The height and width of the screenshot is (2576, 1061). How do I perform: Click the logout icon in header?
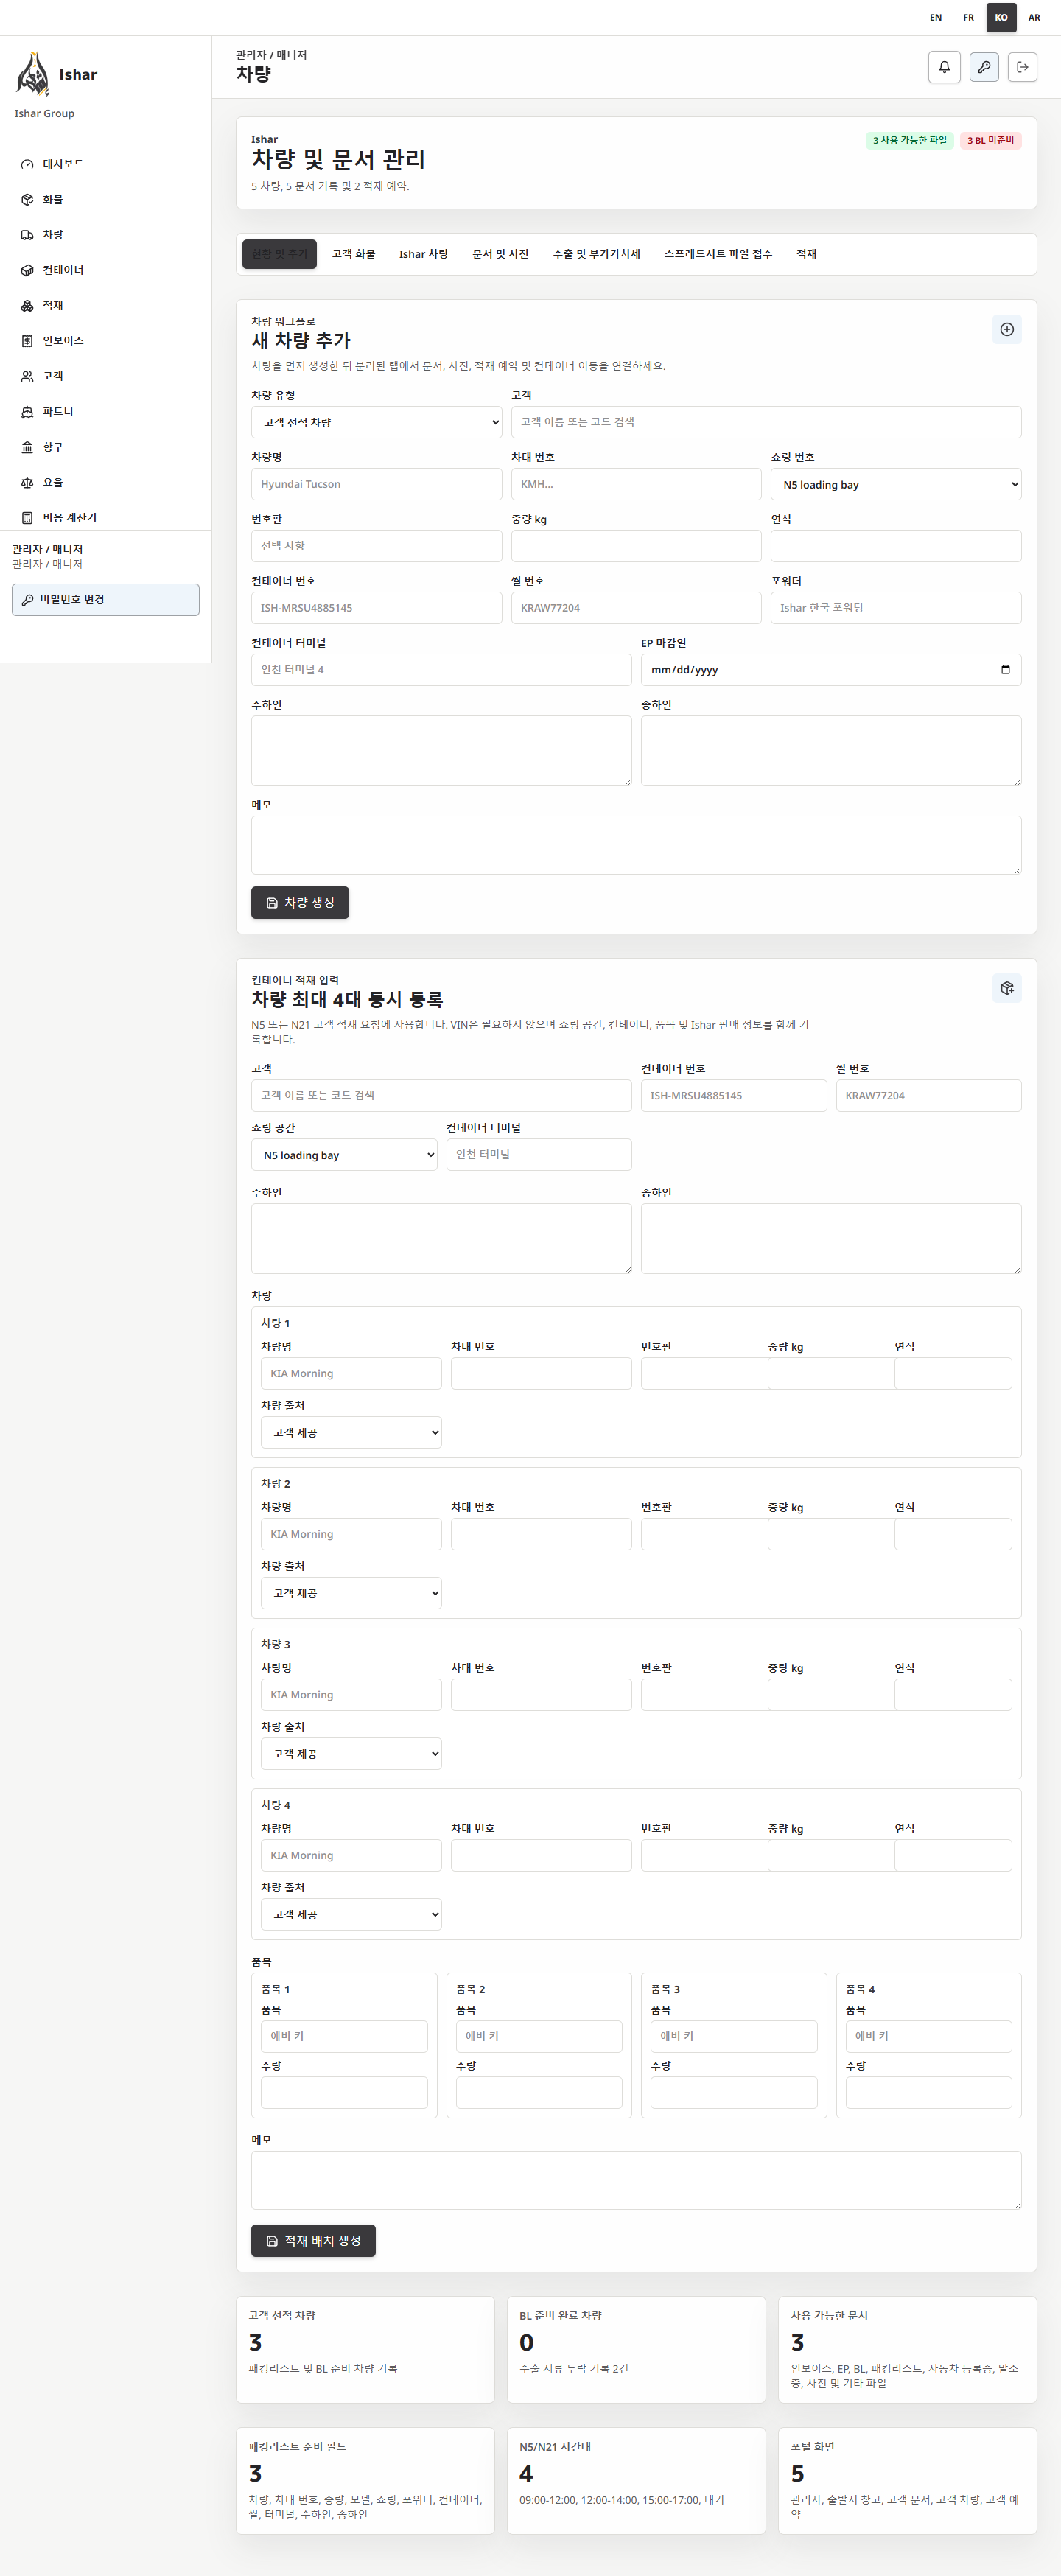[x=1022, y=67]
